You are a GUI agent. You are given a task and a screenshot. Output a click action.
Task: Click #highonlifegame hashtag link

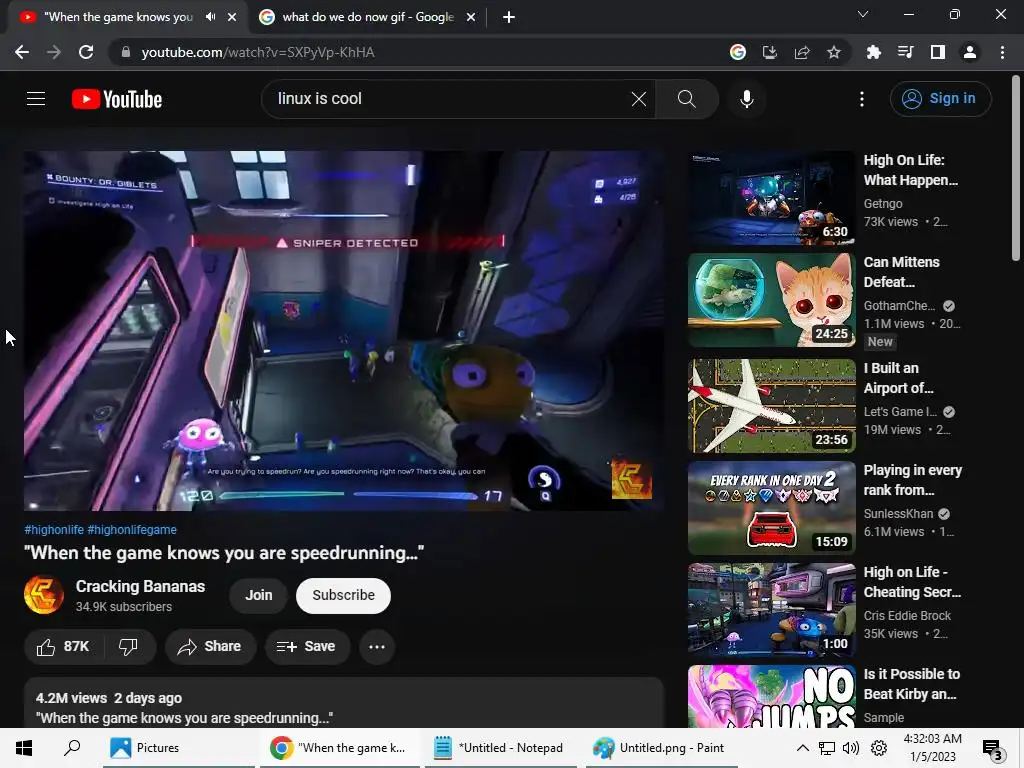click(132, 530)
